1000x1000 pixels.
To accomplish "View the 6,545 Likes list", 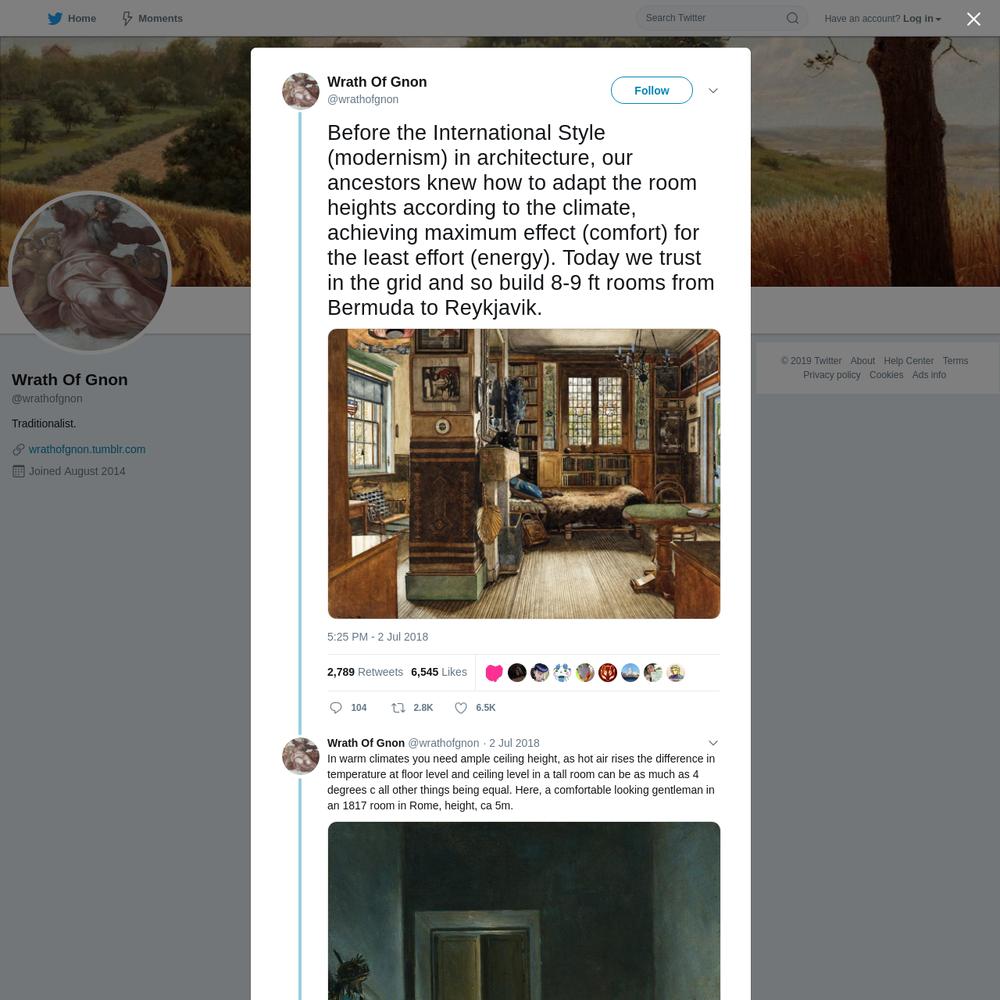I will coord(439,672).
